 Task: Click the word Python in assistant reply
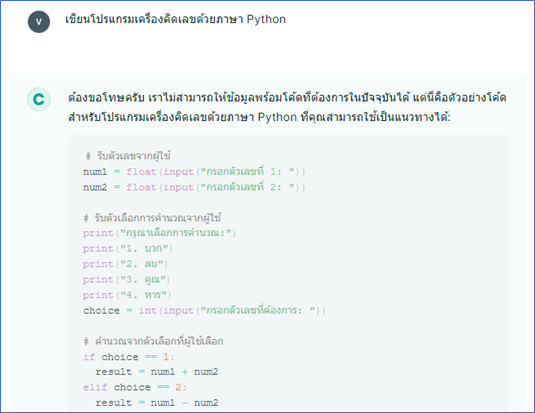click(x=277, y=117)
